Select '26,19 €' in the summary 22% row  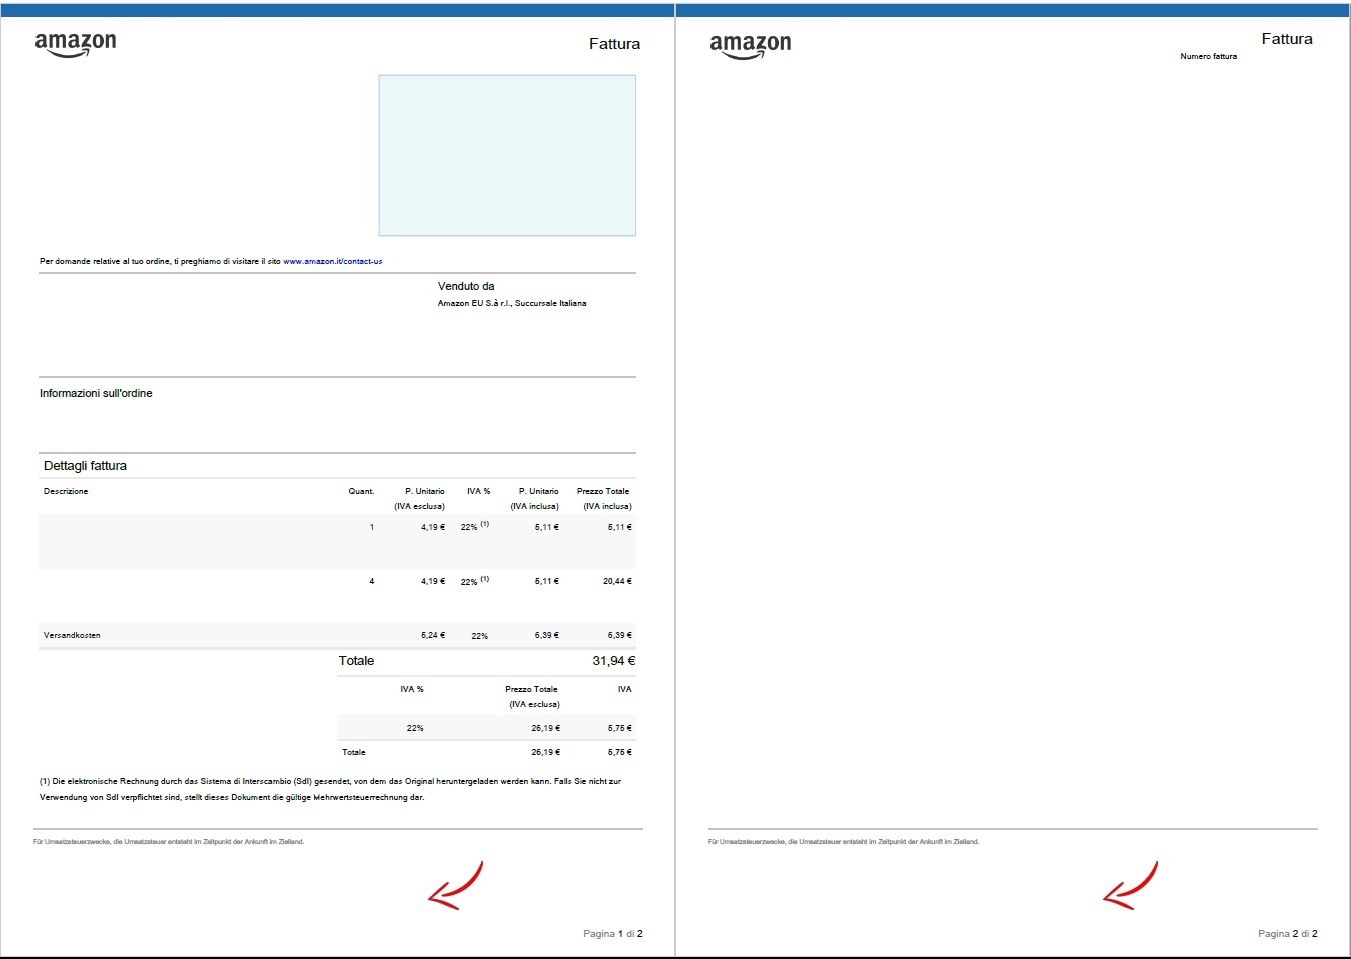pyautogui.click(x=546, y=728)
